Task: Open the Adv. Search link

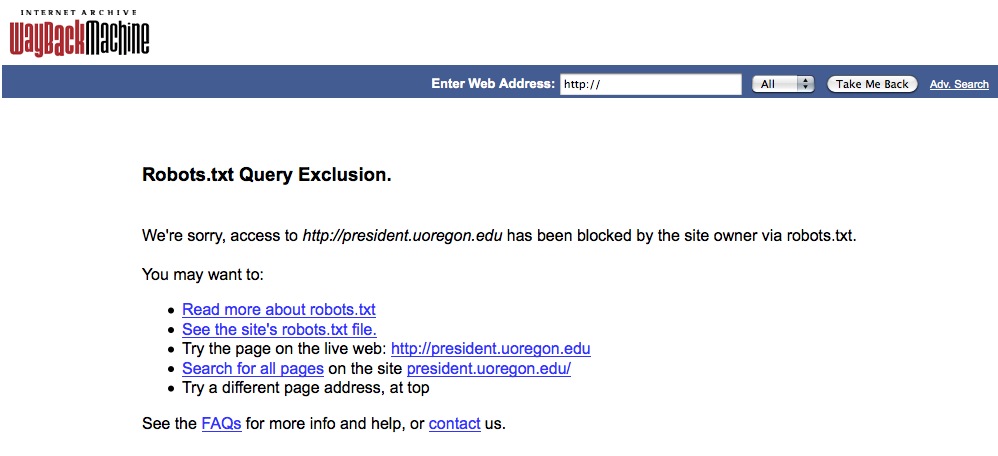Action: (x=959, y=84)
